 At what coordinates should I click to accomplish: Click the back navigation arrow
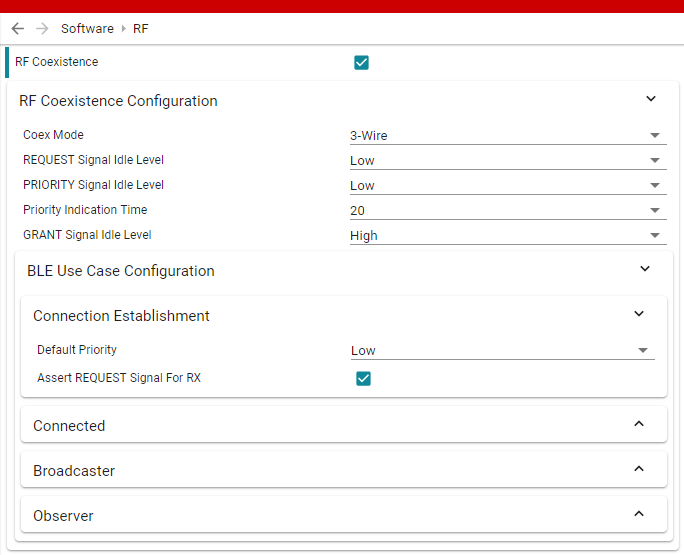[17, 28]
